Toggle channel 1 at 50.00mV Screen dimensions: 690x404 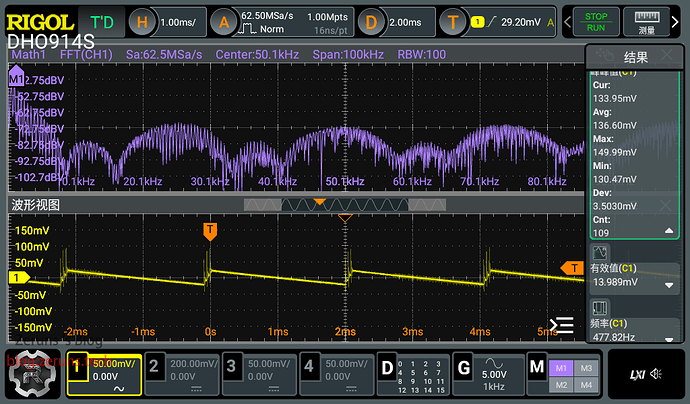pos(101,373)
